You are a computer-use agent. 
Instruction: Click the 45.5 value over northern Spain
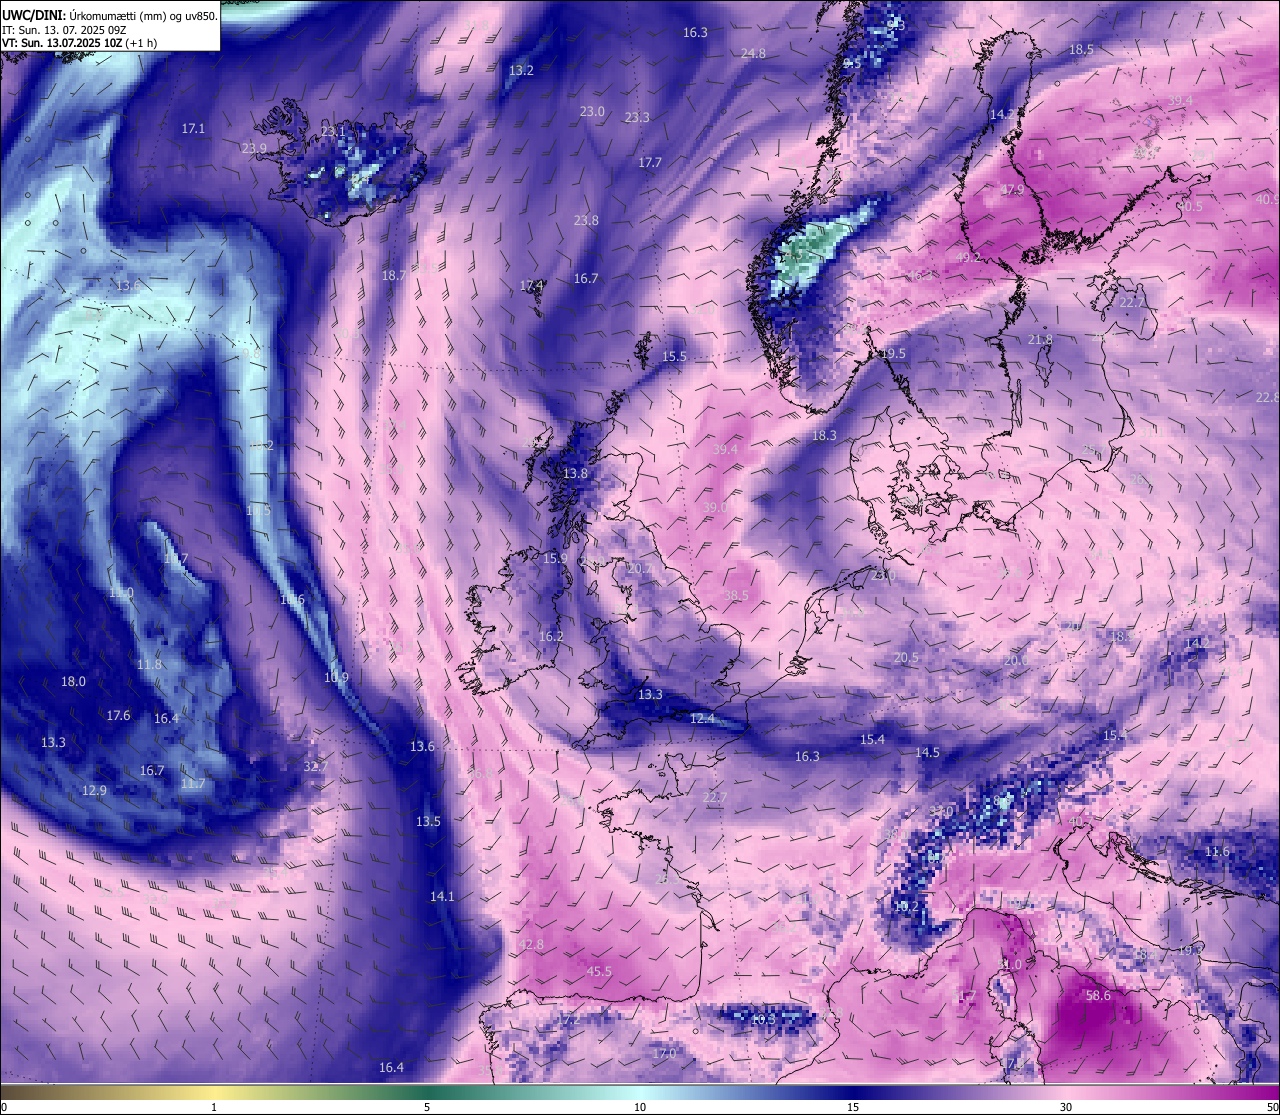599,971
